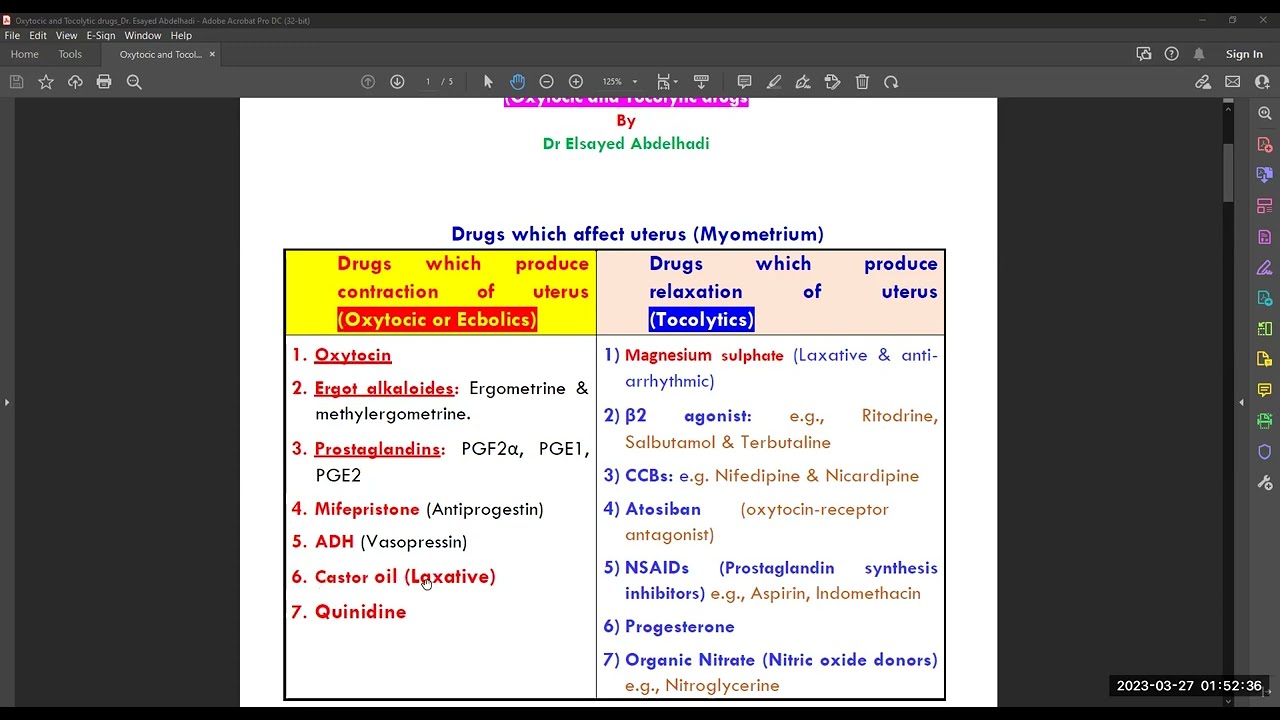Open the File menu
Image resolution: width=1280 pixels, height=720 pixels.
pyautogui.click(x=12, y=36)
